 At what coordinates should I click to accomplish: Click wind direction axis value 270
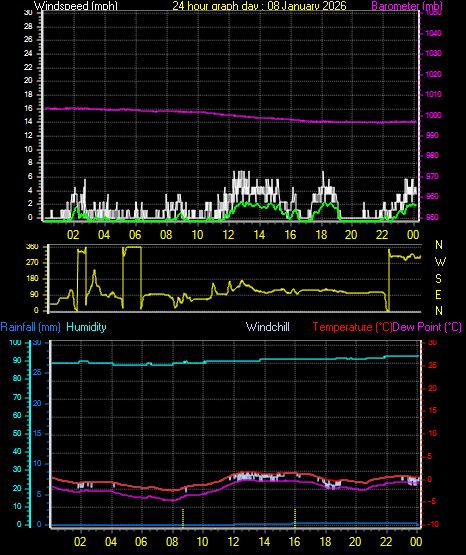(x=32, y=263)
